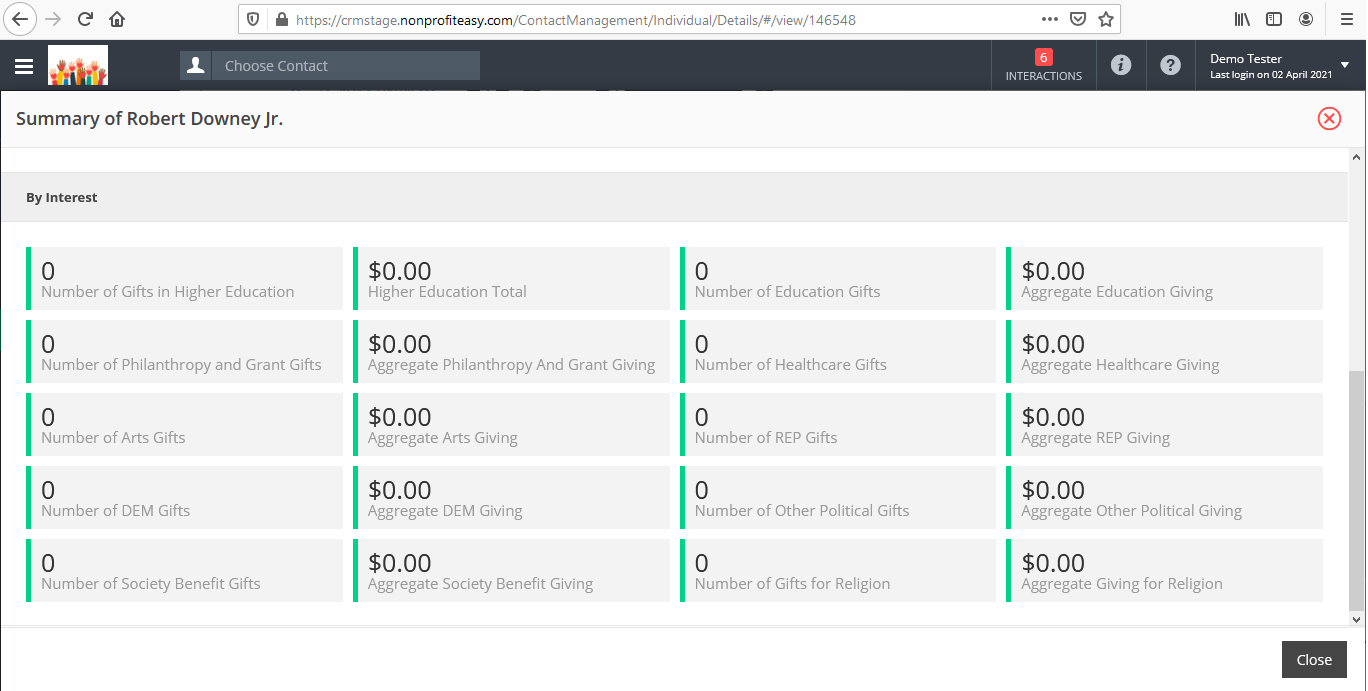
Task: Open the browser home page
Action: 117,19
